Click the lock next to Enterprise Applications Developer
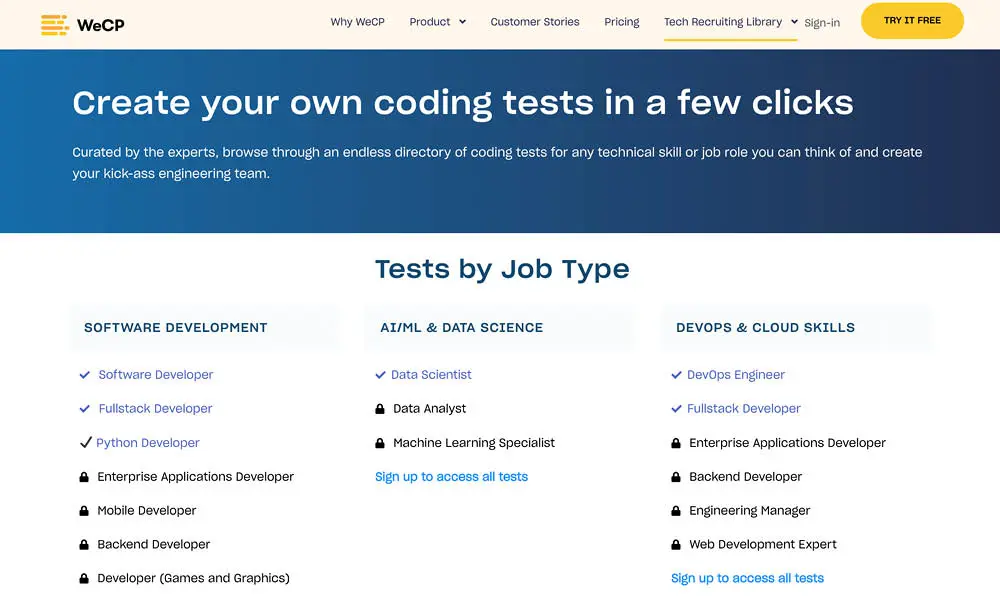Image resolution: width=1000 pixels, height=600 pixels. 84,477
